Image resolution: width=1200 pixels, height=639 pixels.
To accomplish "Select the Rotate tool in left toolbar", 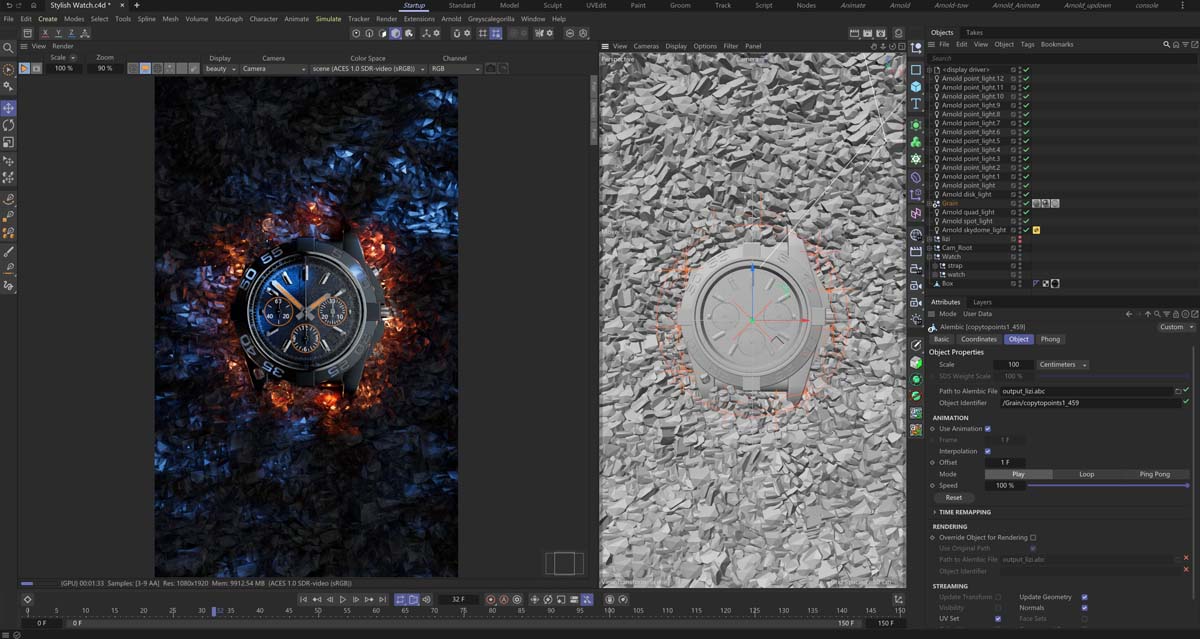I will [9, 125].
